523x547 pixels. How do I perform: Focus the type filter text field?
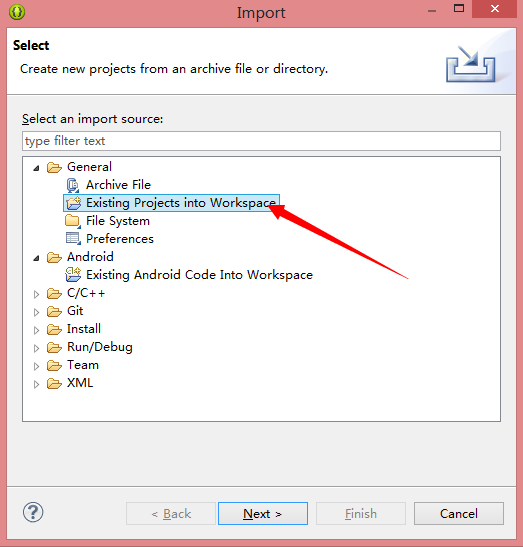(x=261, y=141)
